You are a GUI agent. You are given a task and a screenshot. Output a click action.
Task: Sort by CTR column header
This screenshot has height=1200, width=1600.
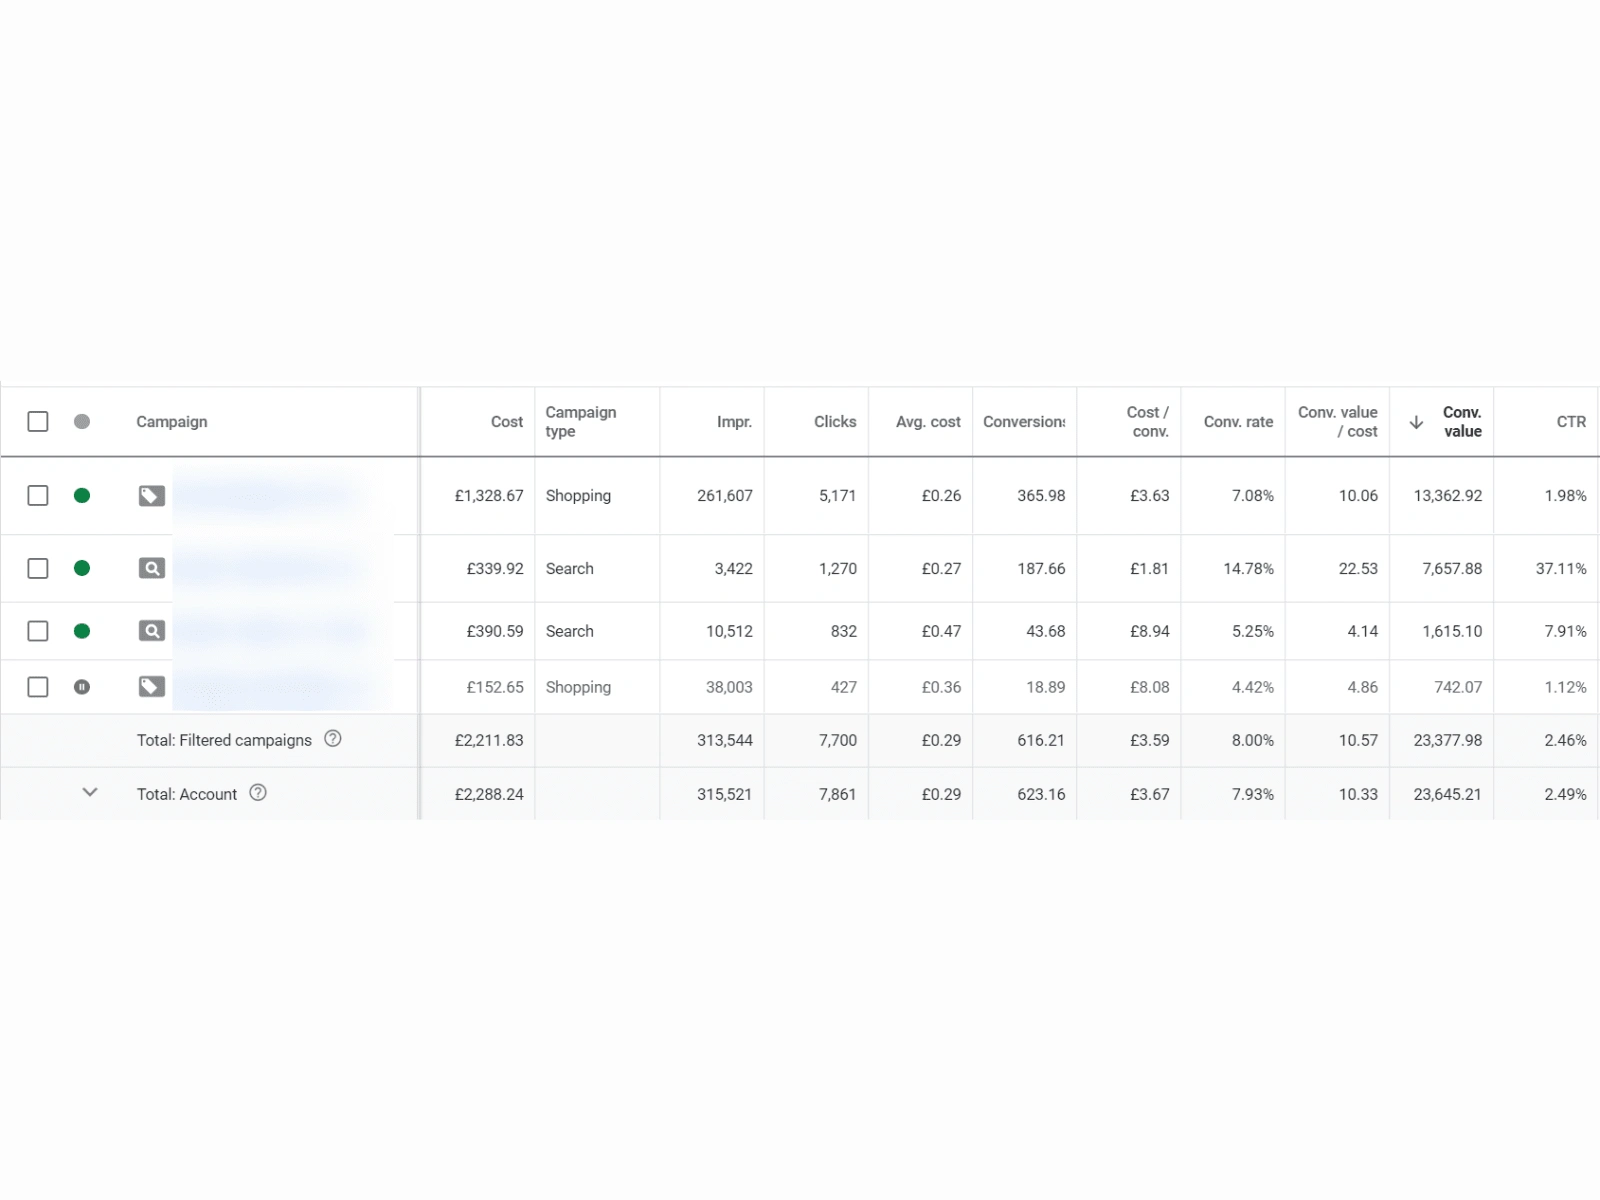[1571, 422]
